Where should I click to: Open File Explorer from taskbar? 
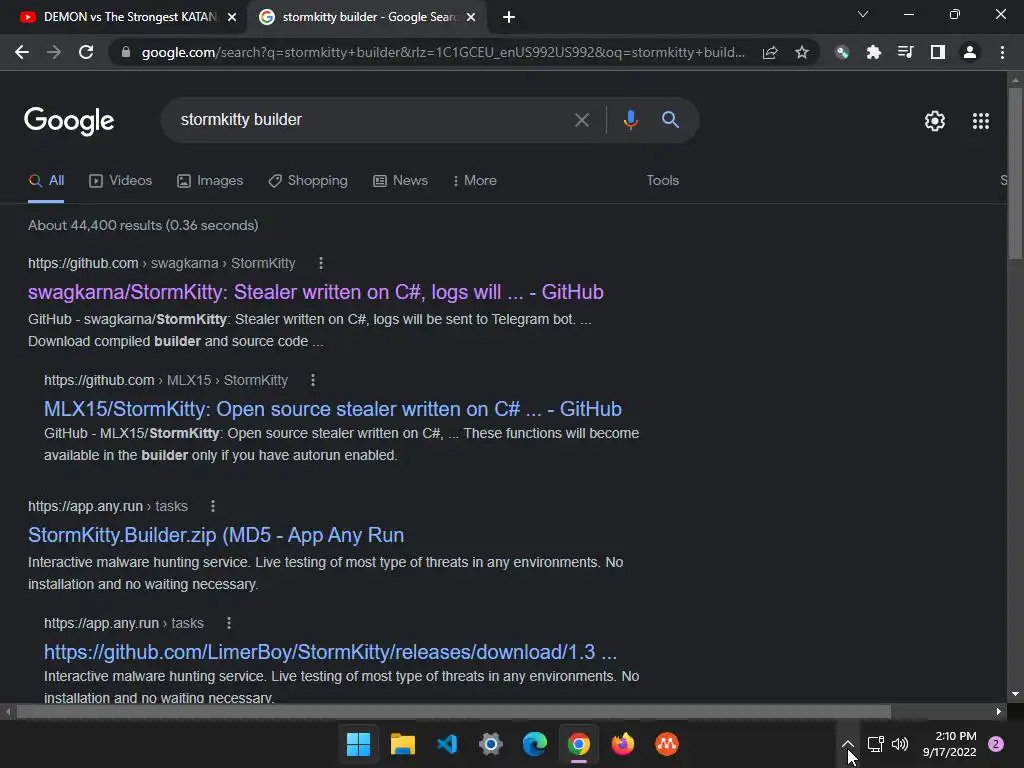click(x=402, y=744)
